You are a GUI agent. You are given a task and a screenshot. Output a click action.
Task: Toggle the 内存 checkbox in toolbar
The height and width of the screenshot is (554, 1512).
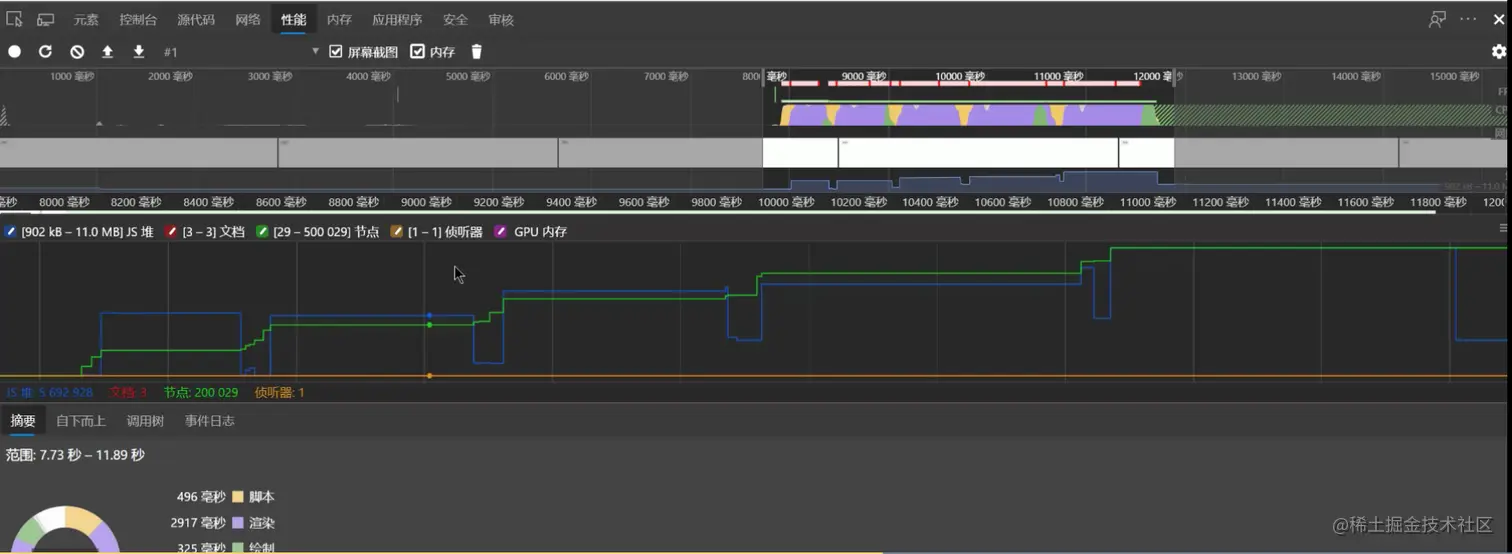click(x=418, y=51)
